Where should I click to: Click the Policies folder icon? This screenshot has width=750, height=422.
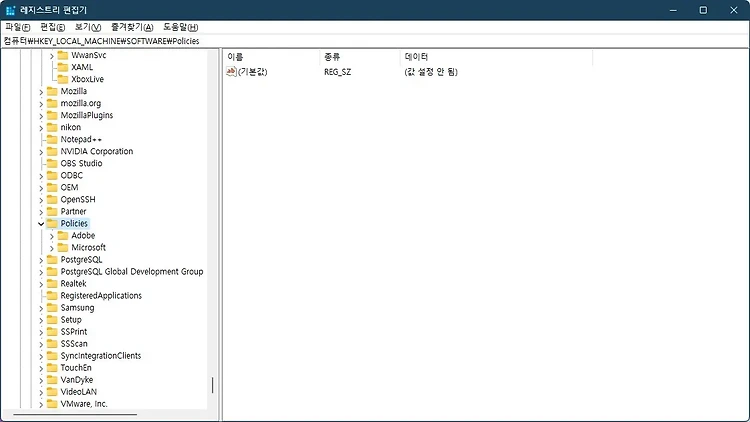click(x=52, y=223)
